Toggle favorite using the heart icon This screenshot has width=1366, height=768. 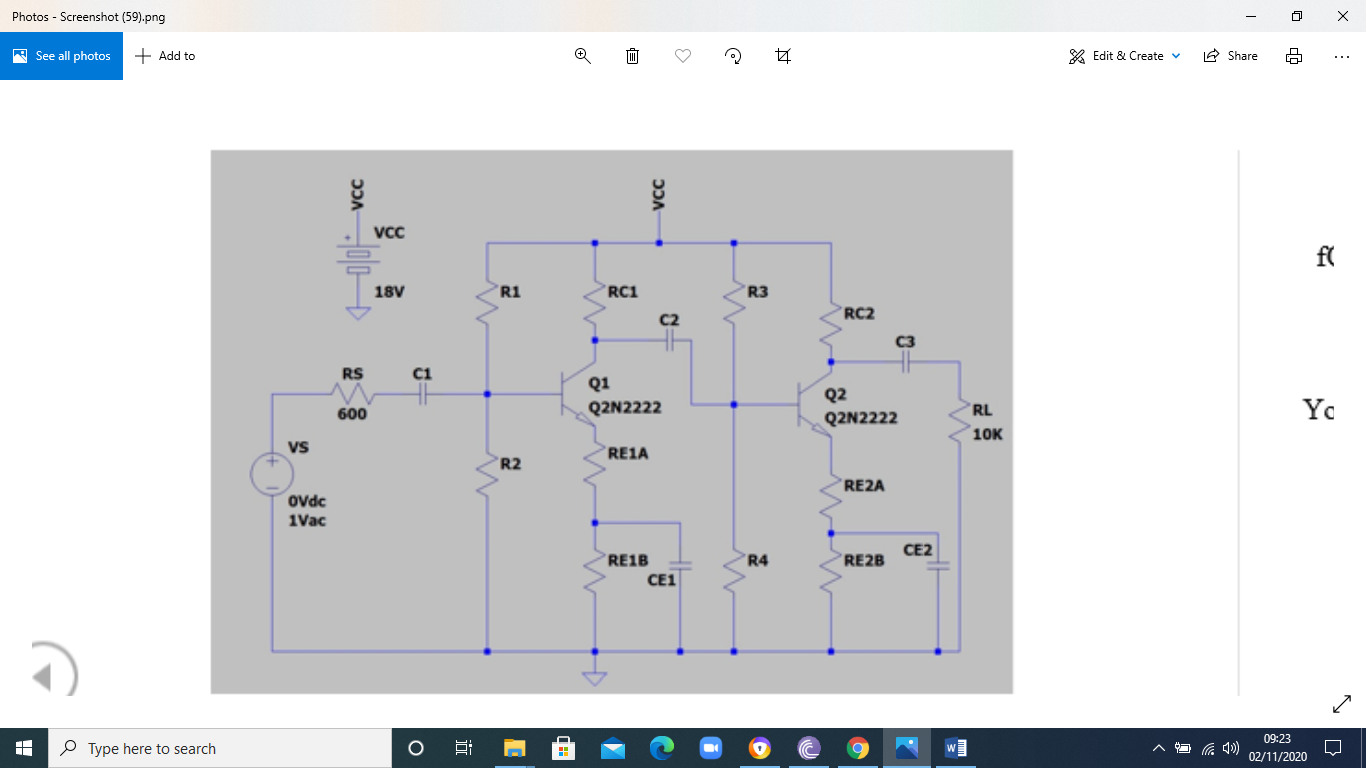[682, 55]
